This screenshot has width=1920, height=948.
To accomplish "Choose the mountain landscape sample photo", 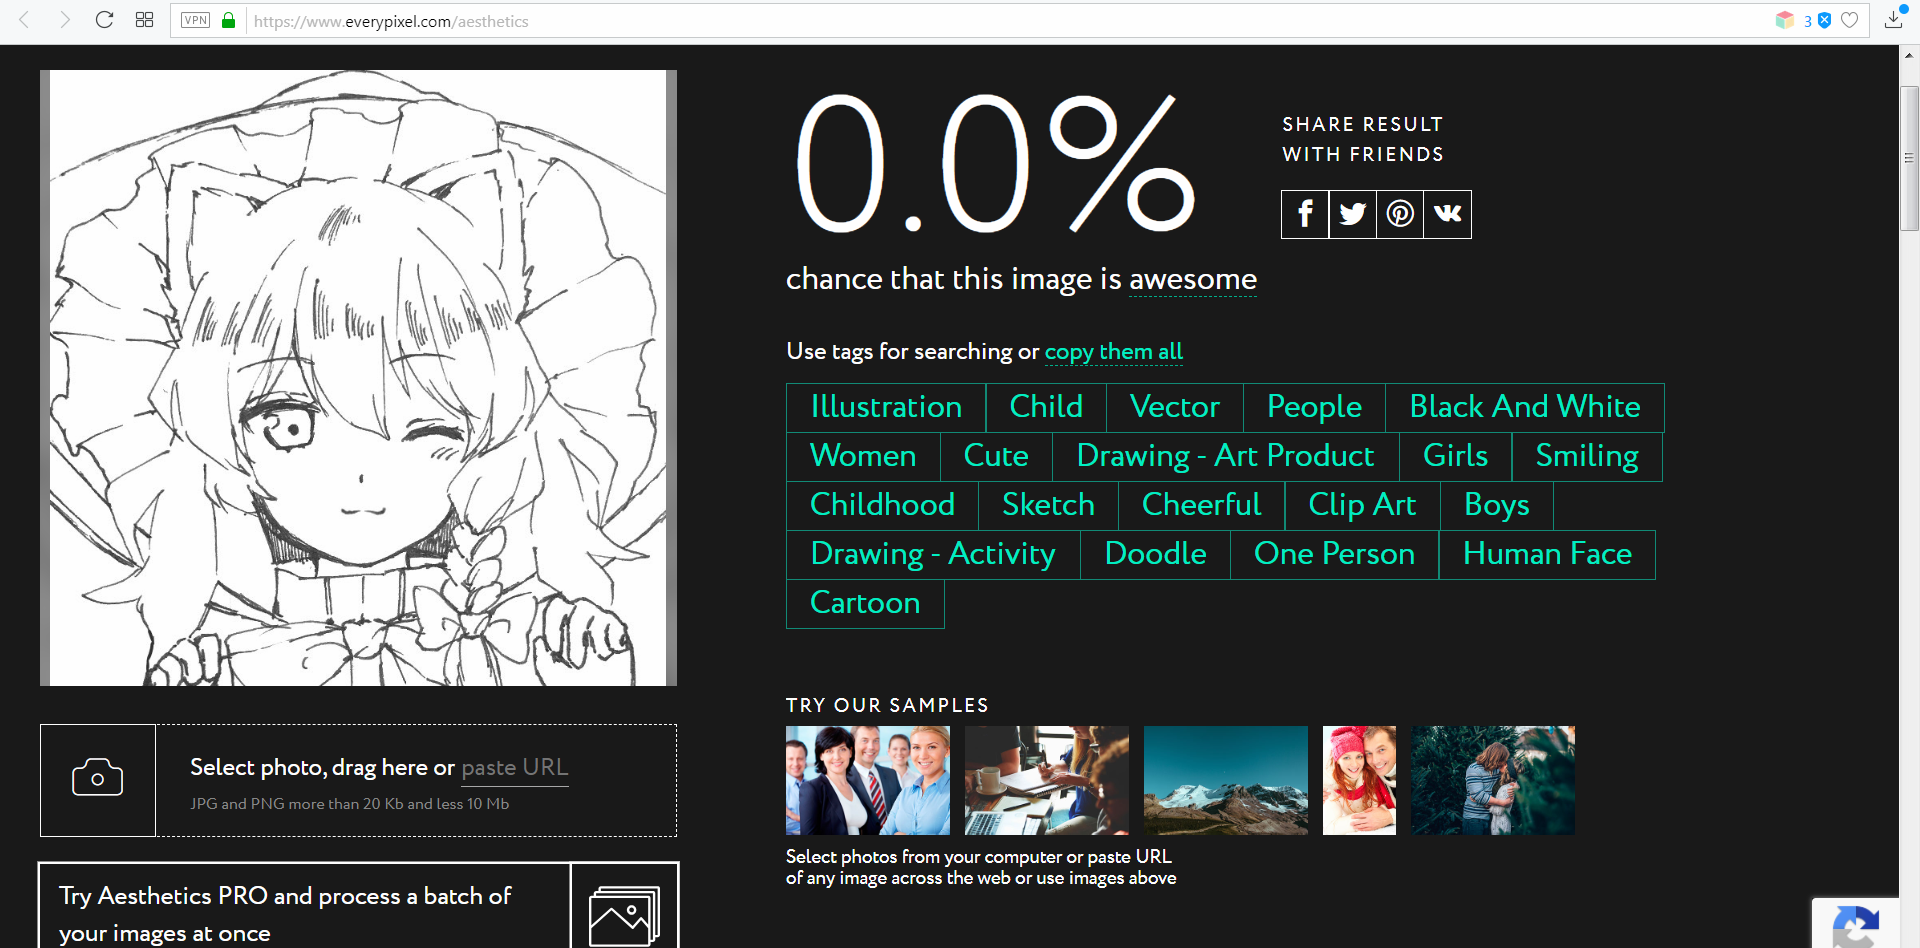I will click(x=1226, y=780).
